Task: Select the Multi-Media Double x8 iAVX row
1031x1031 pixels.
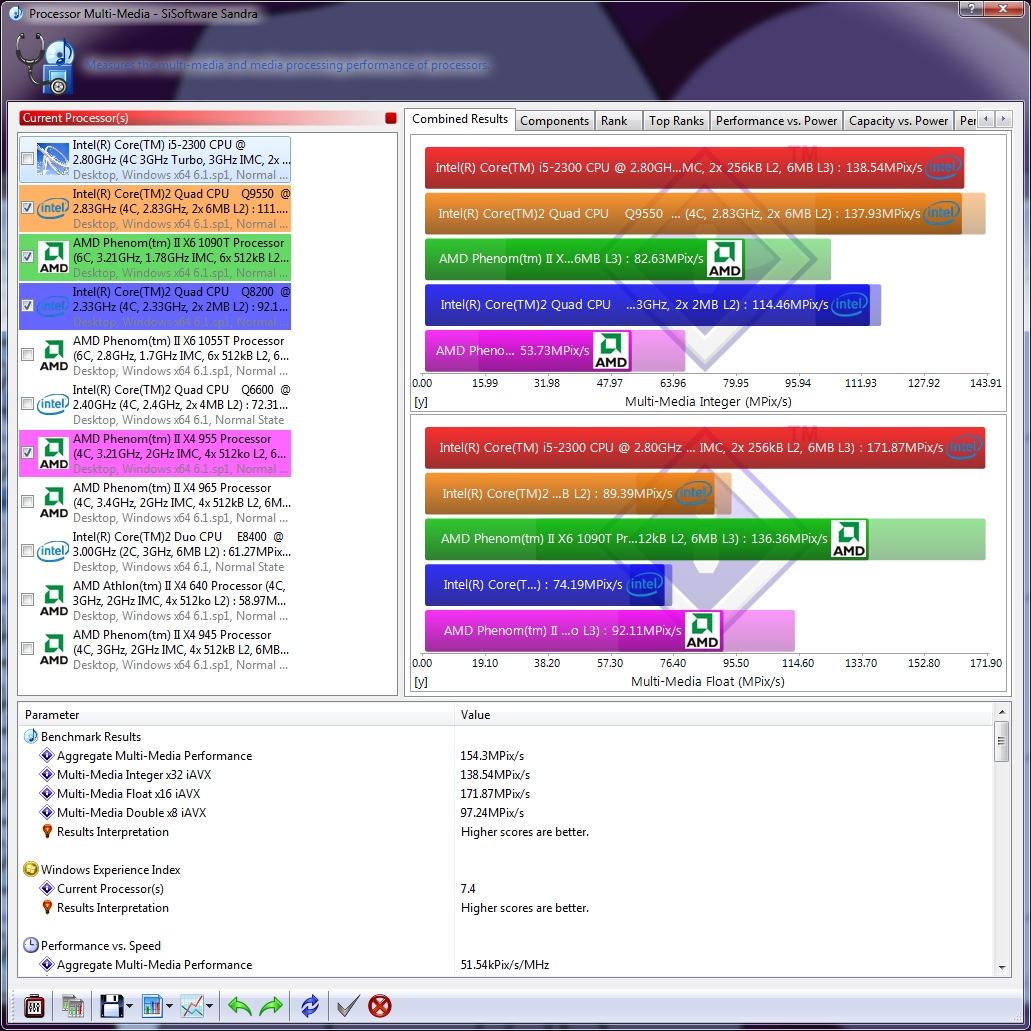Action: 506,813
